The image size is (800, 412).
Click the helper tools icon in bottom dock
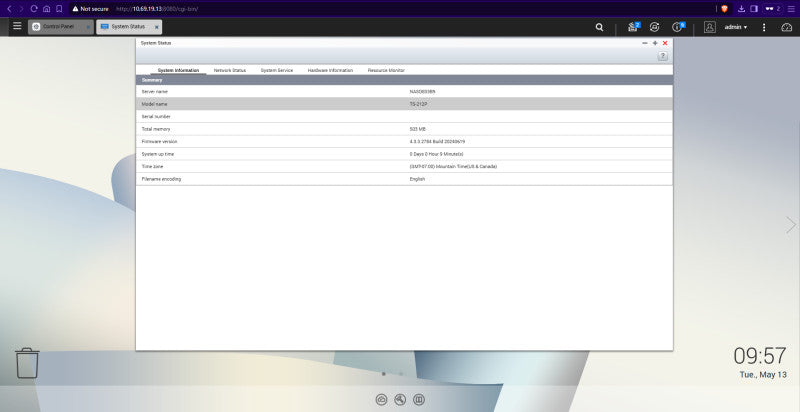coord(400,400)
